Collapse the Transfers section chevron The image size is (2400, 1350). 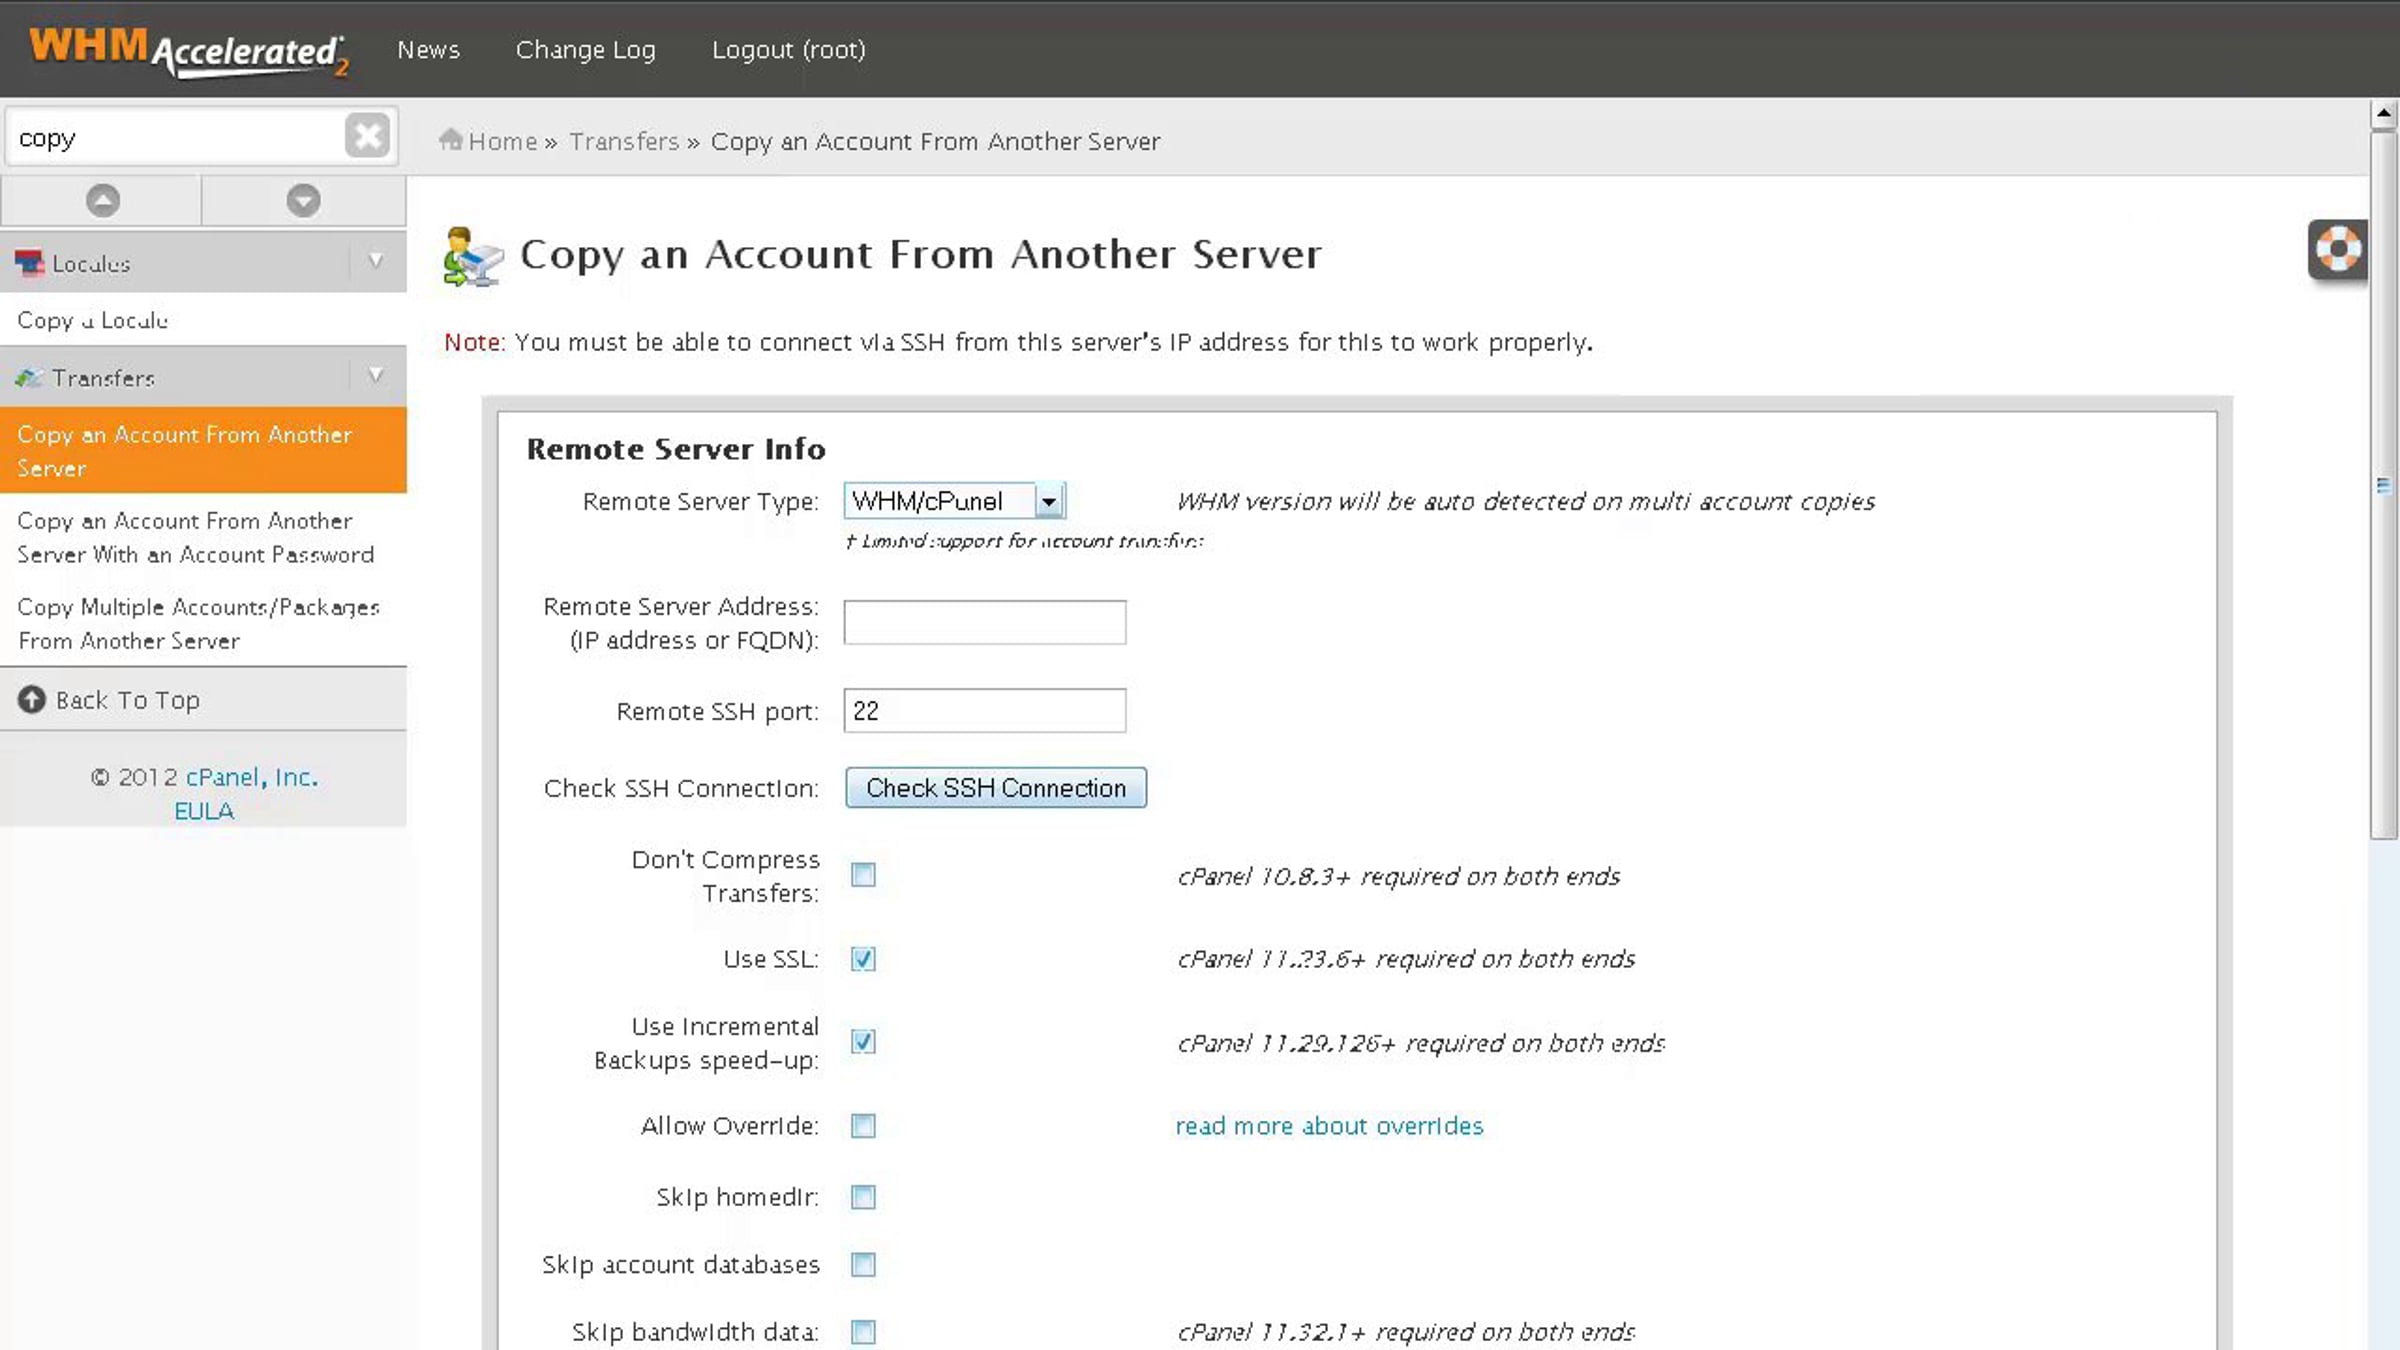coord(376,376)
